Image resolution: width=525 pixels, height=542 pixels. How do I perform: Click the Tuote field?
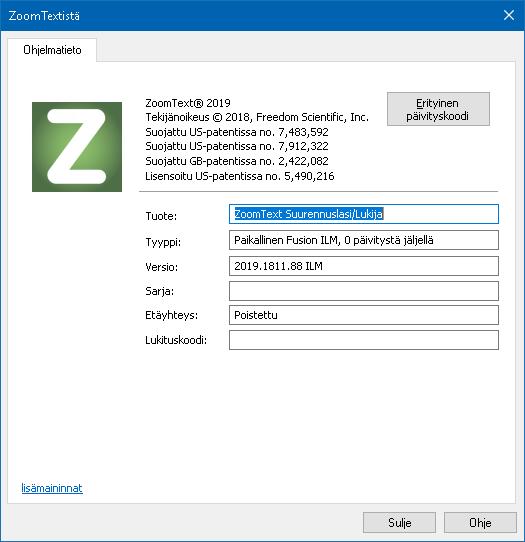tap(364, 214)
